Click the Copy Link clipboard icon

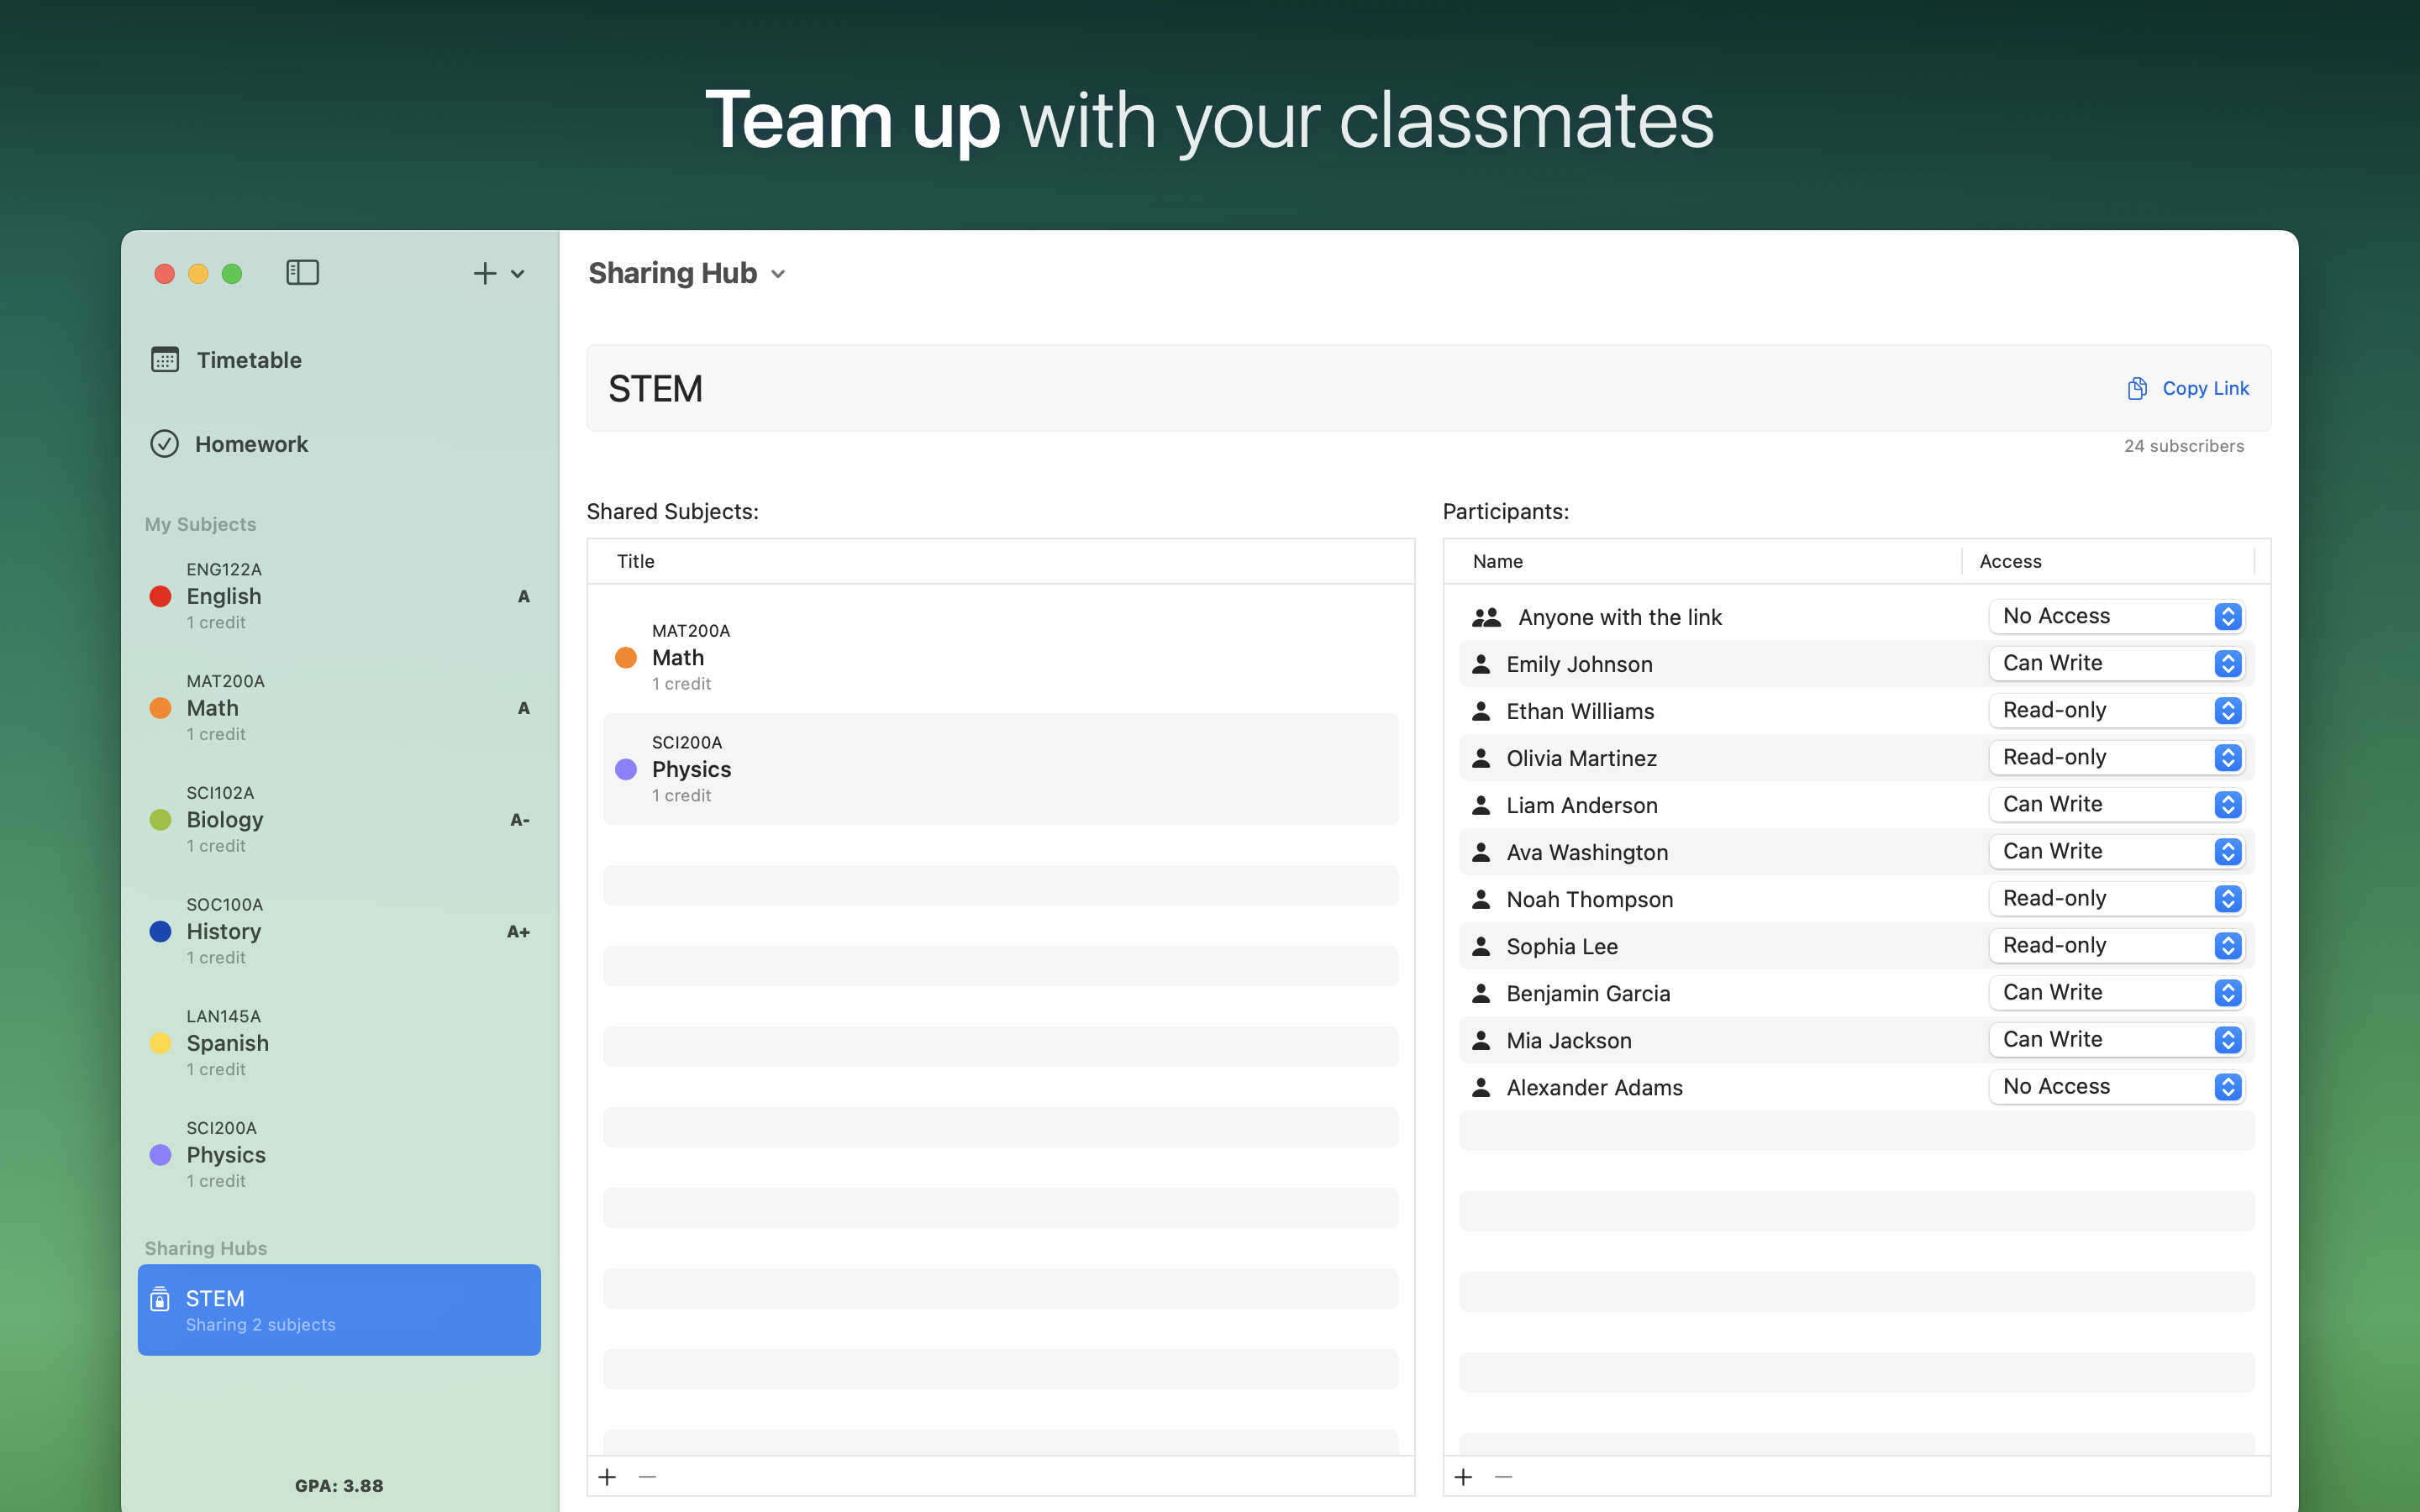coord(2137,388)
